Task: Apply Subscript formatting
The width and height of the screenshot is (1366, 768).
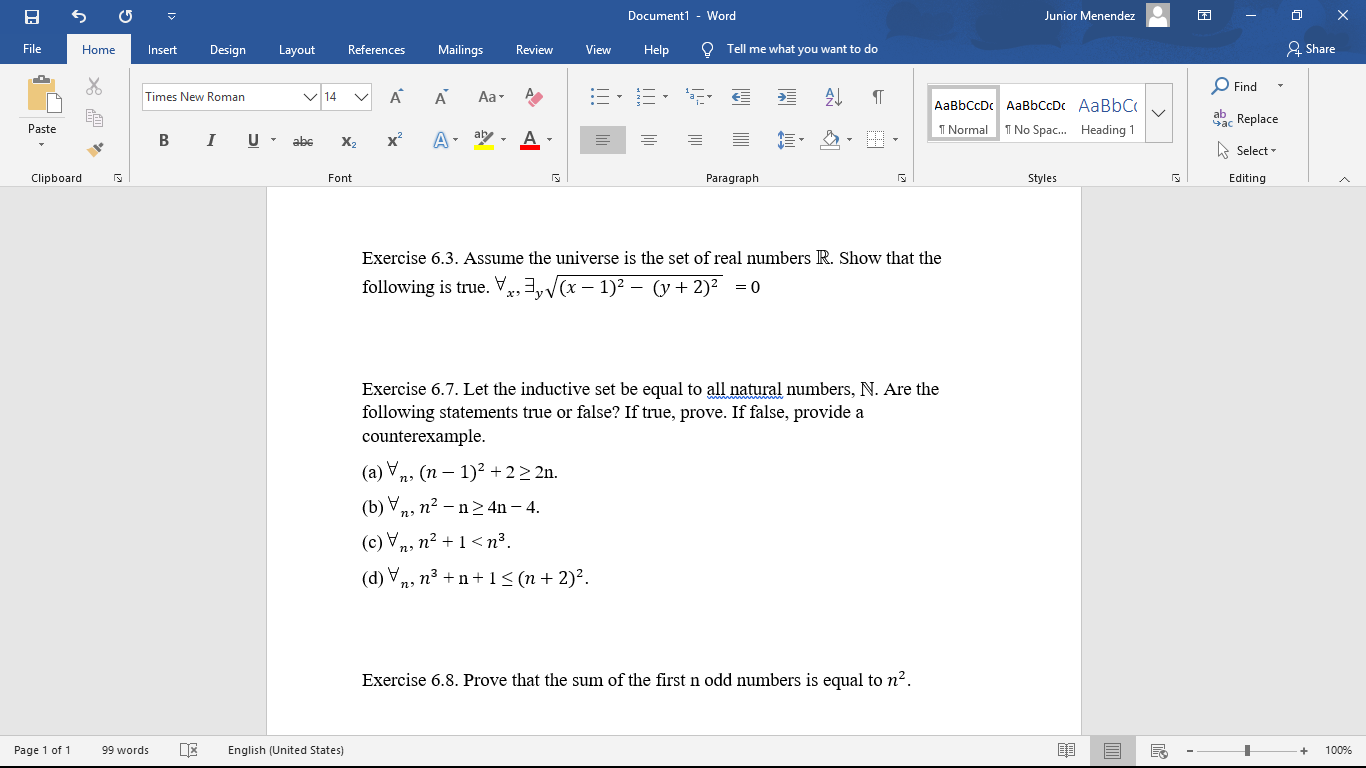Action: pos(347,140)
